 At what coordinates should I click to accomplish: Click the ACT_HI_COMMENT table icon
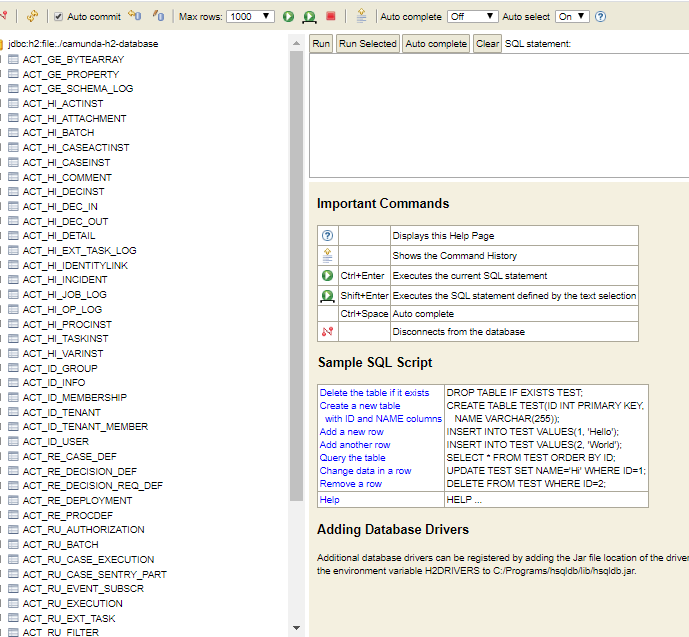click(14, 177)
